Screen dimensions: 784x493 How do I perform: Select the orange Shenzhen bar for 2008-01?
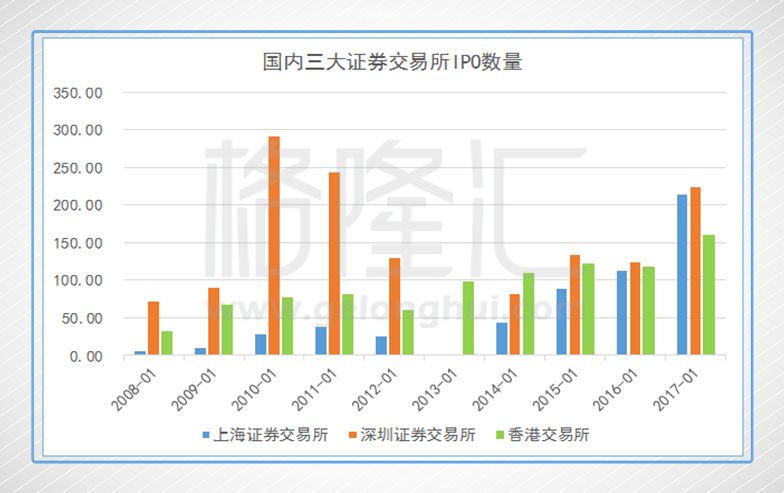click(154, 328)
